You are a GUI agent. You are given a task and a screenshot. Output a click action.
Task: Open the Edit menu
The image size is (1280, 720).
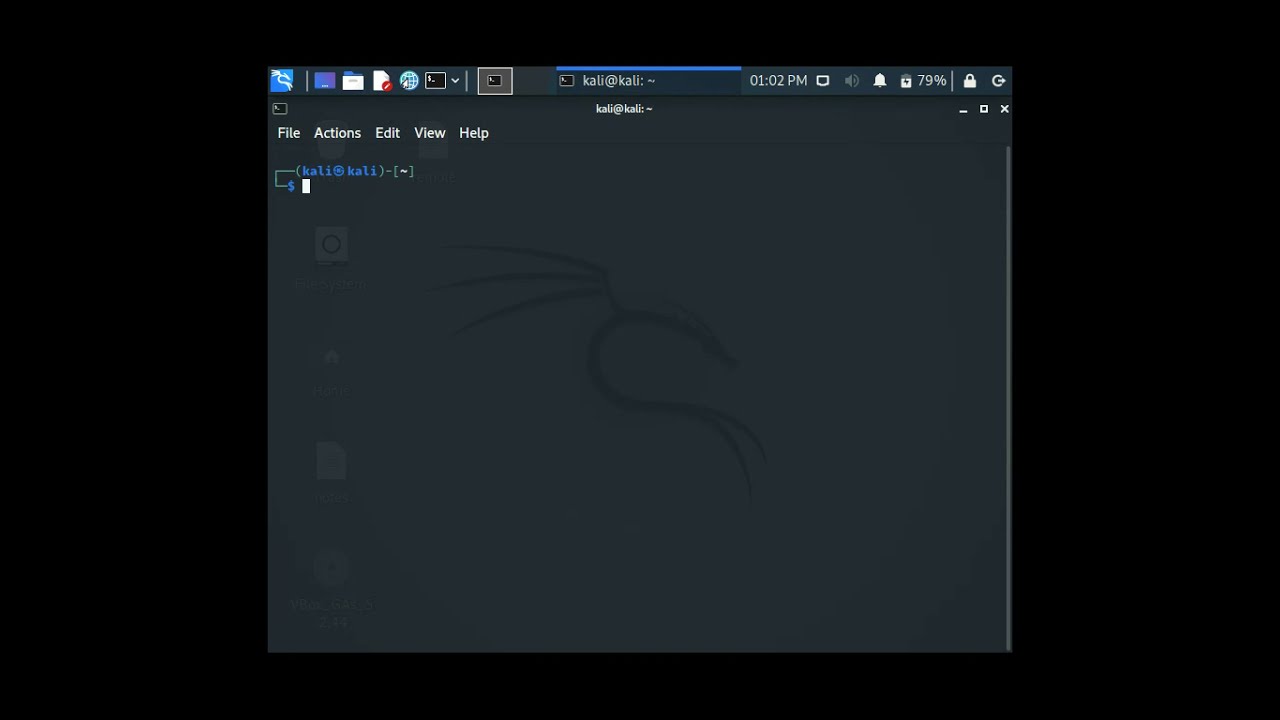coord(387,133)
